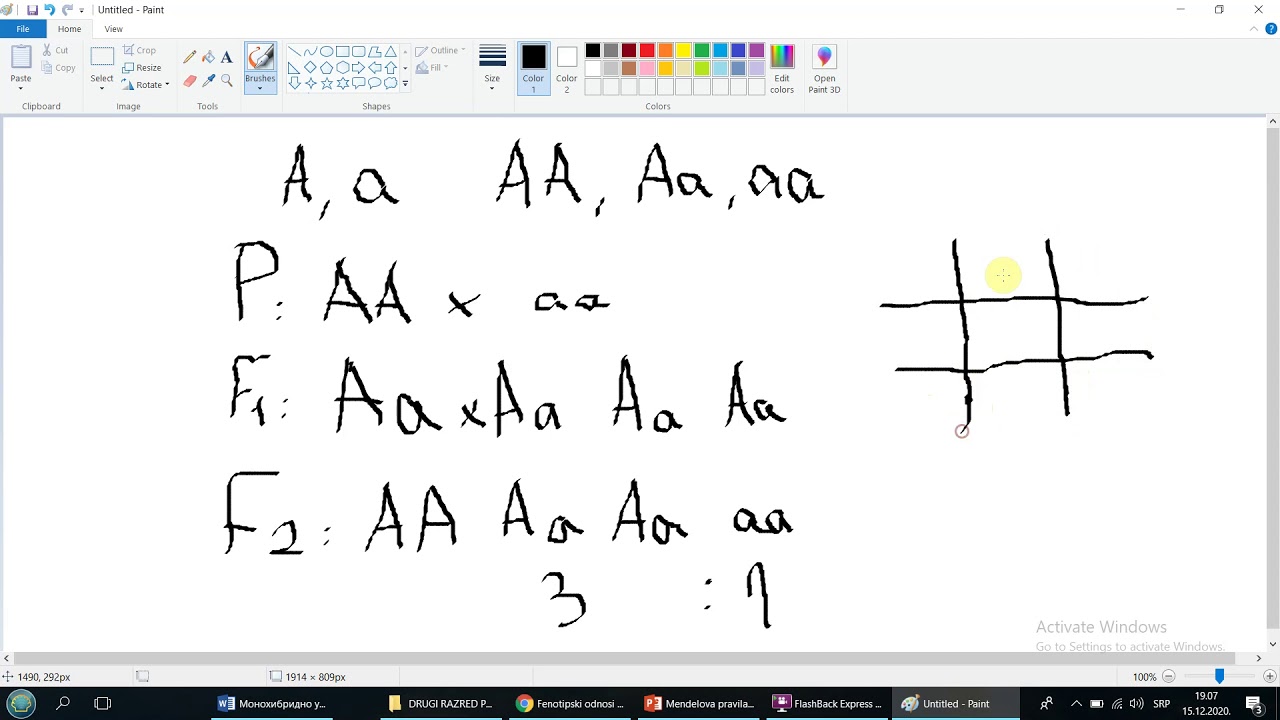Select the Color picker eyedropper tool
The image size is (1280, 720).
pyautogui.click(x=208, y=81)
